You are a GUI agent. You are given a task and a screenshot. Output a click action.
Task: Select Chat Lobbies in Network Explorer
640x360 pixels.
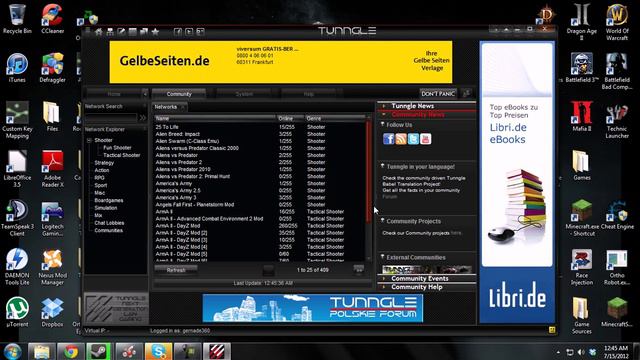click(109, 223)
